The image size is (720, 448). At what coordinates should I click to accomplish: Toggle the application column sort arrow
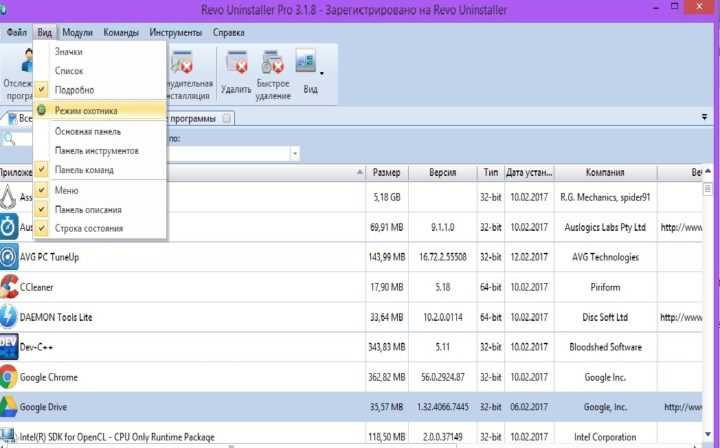[x=360, y=172]
